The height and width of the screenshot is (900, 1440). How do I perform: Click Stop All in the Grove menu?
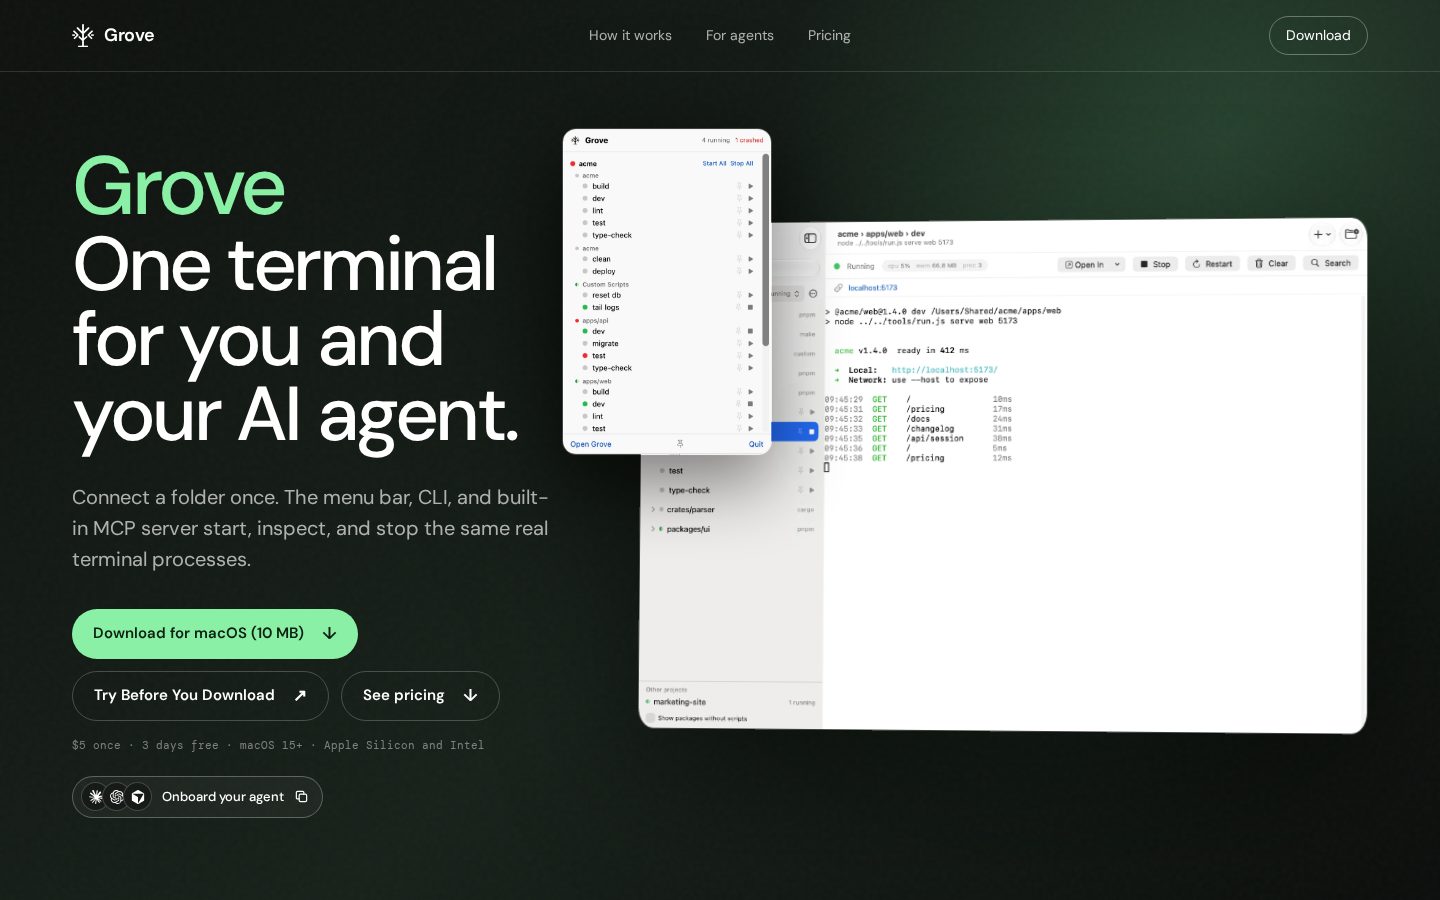742,163
